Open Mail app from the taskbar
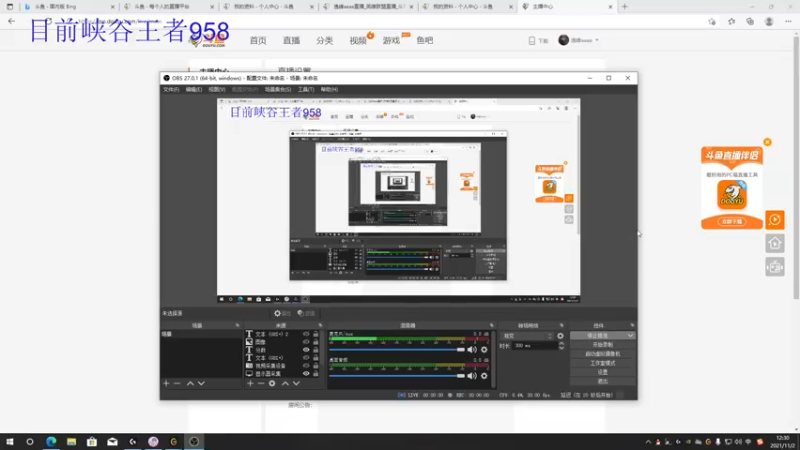800x450 pixels. pyautogui.click(x=112, y=442)
